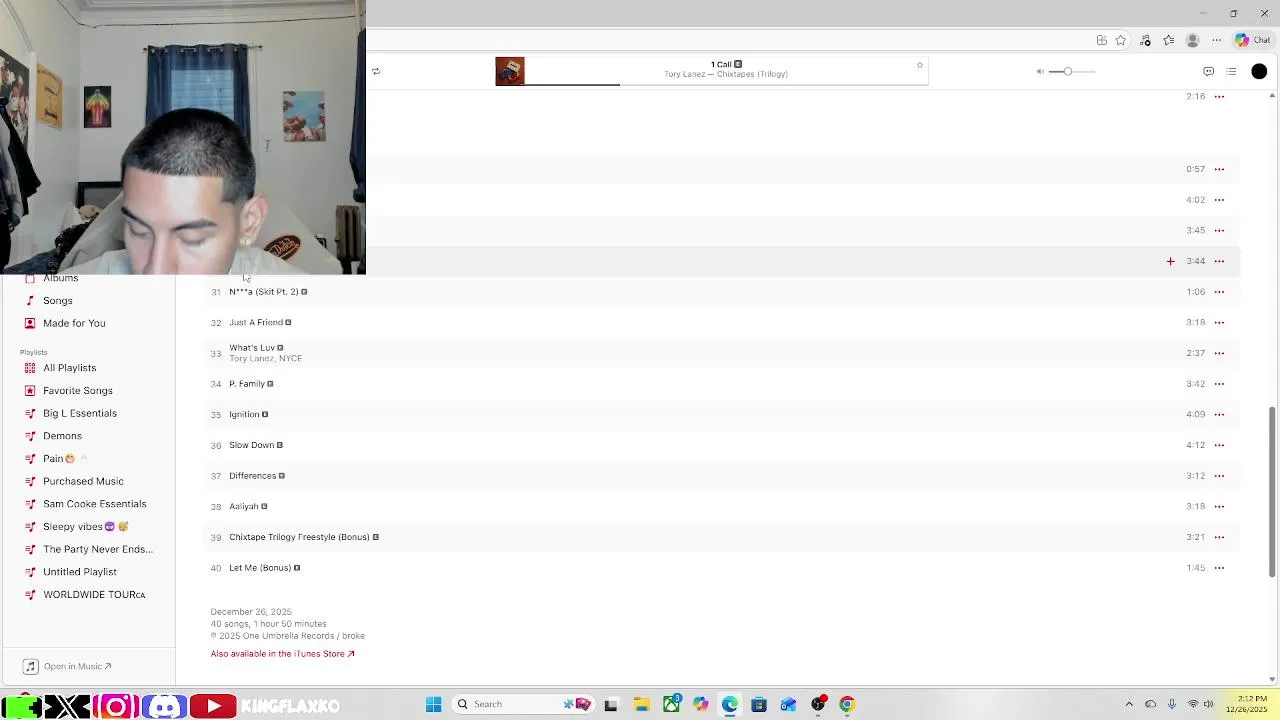Go to Albums in the sidebar
1280x720 pixels.
pyautogui.click(x=60, y=278)
